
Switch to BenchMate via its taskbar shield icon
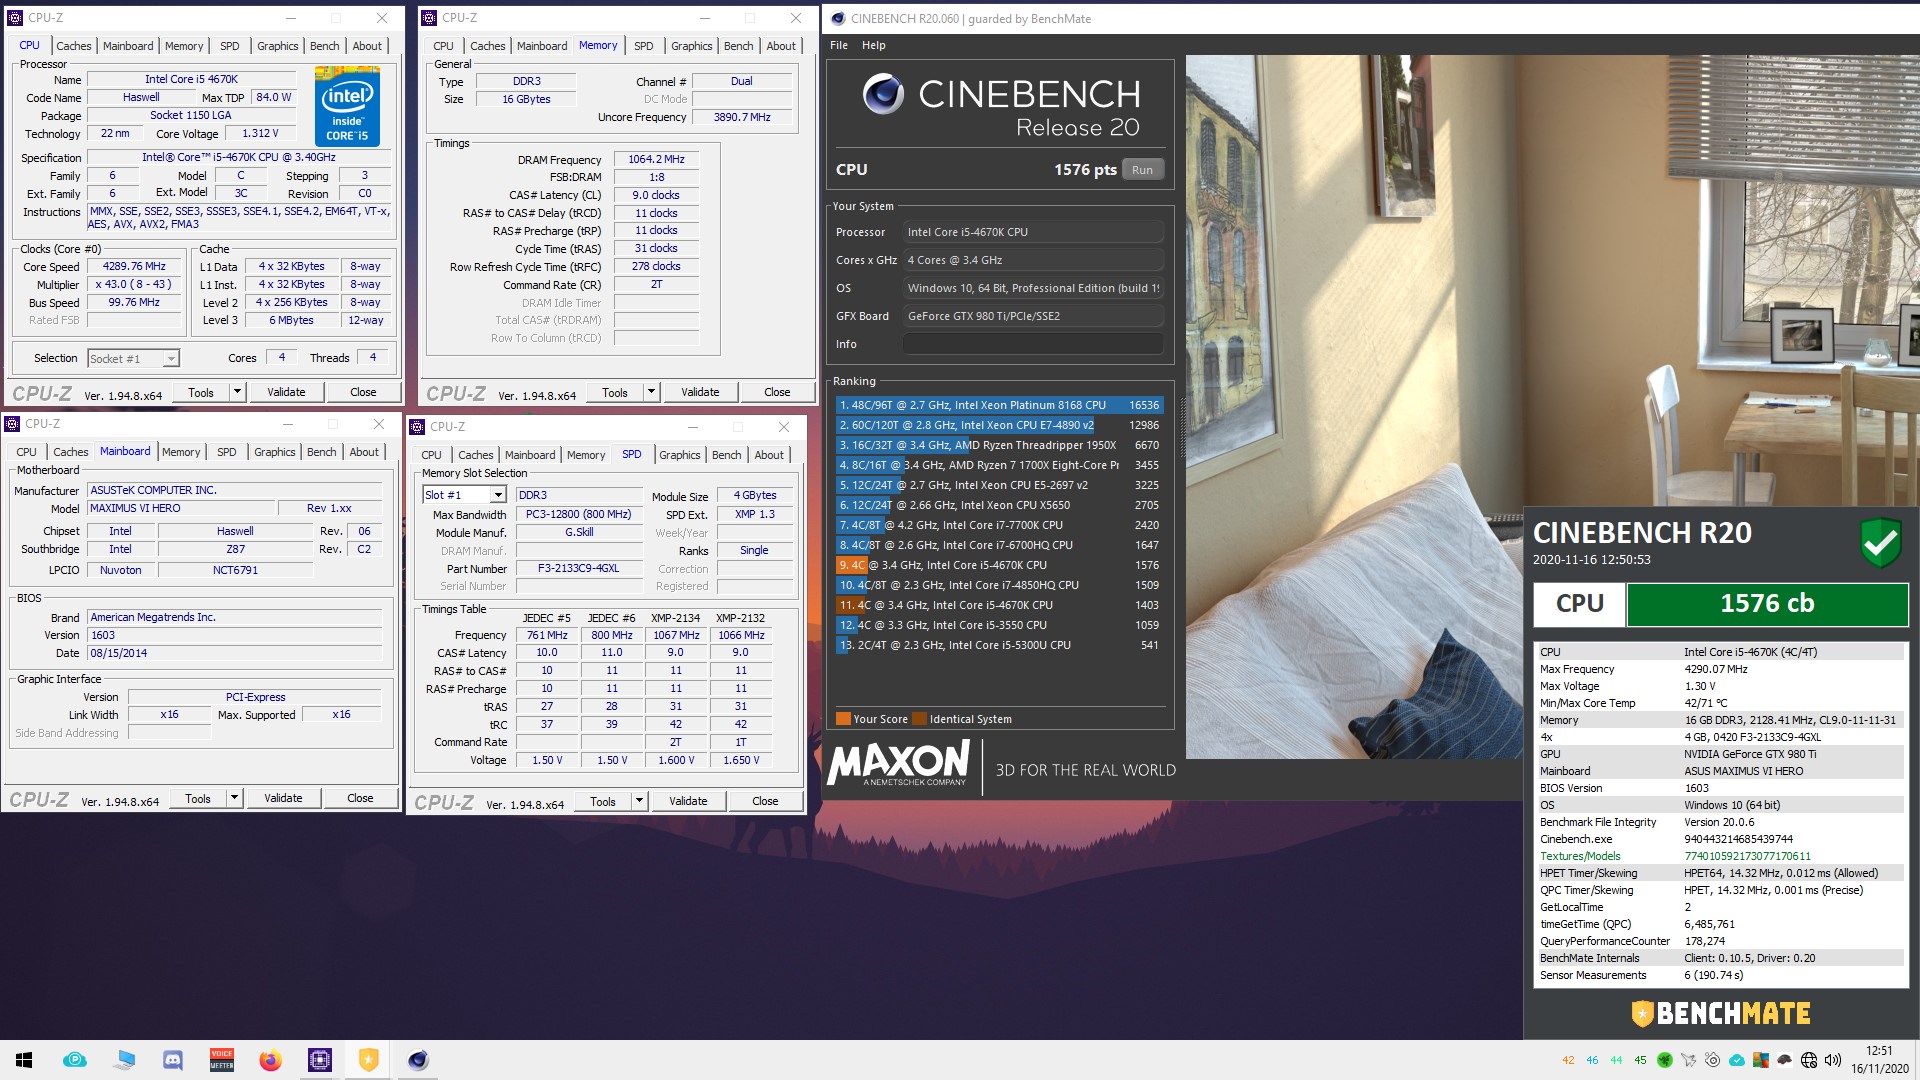(369, 1060)
